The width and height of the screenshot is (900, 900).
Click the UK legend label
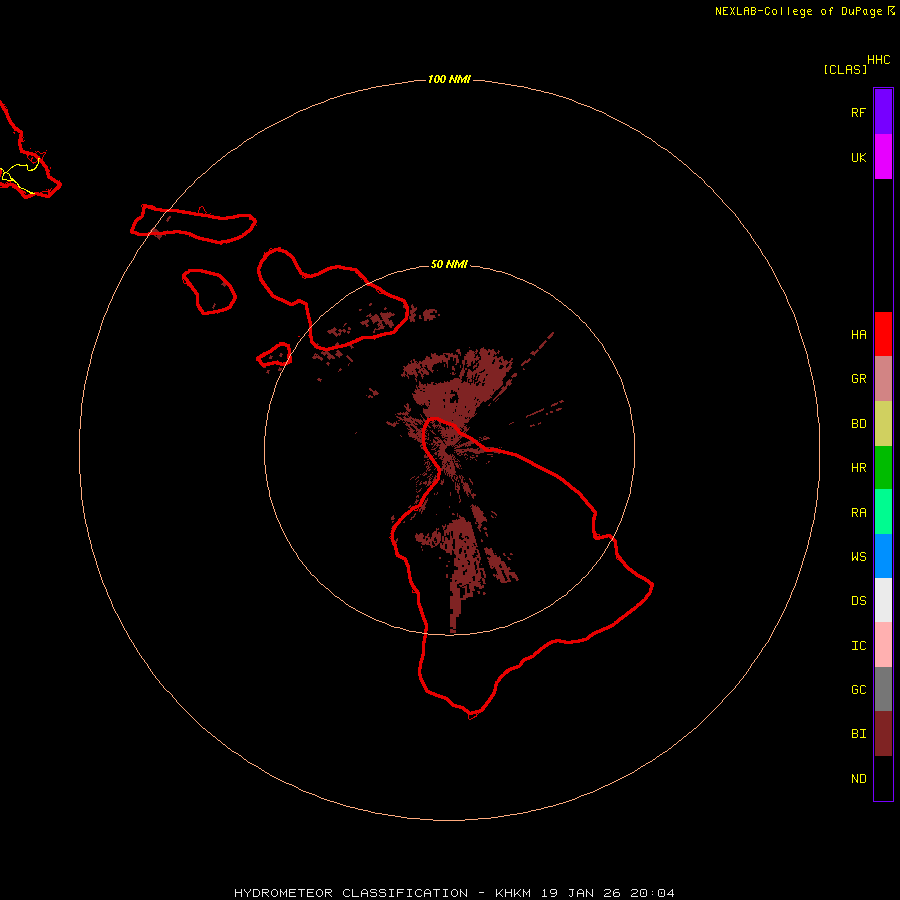pyautogui.click(x=858, y=157)
